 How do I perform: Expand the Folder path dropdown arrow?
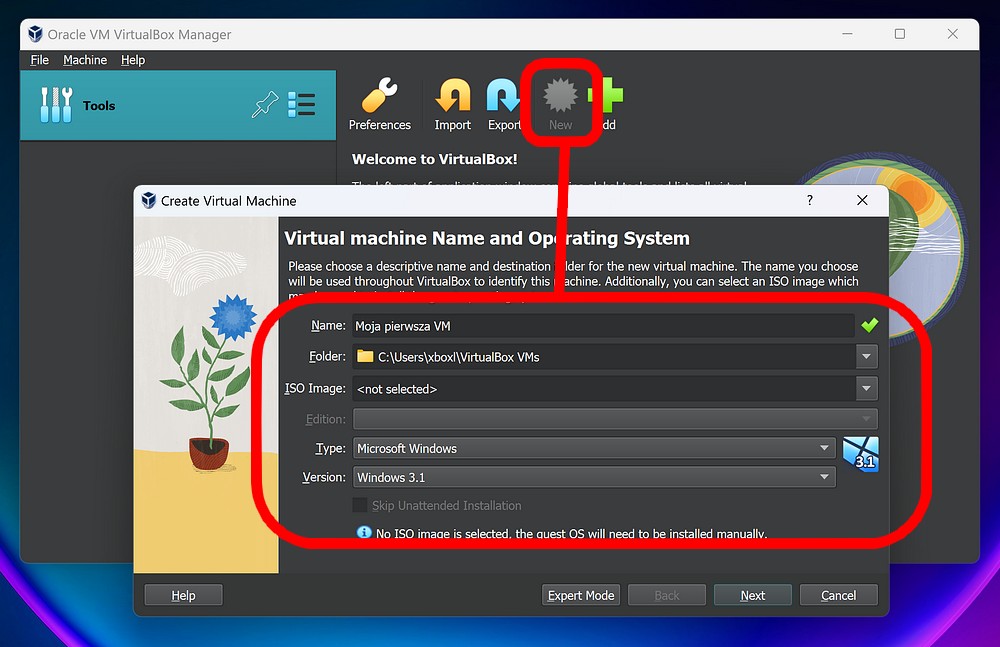867,357
